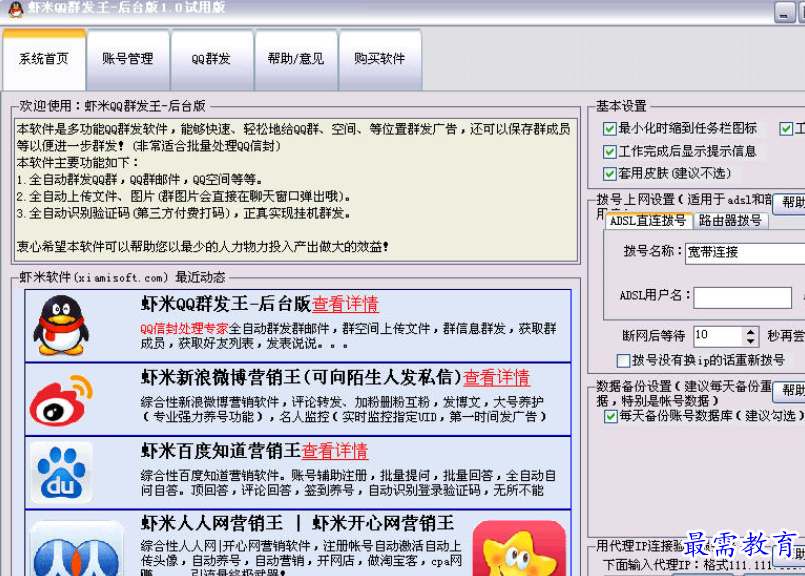Open the 购买软件 tab

pos(380,59)
